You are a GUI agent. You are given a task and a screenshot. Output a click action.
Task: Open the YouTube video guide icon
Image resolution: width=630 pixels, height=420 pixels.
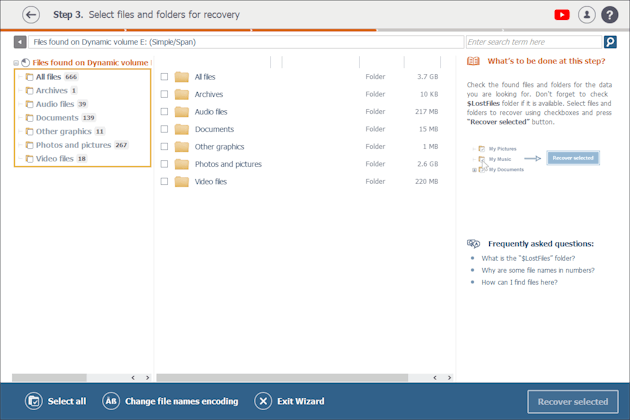pyautogui.click(x=562, y=15)
